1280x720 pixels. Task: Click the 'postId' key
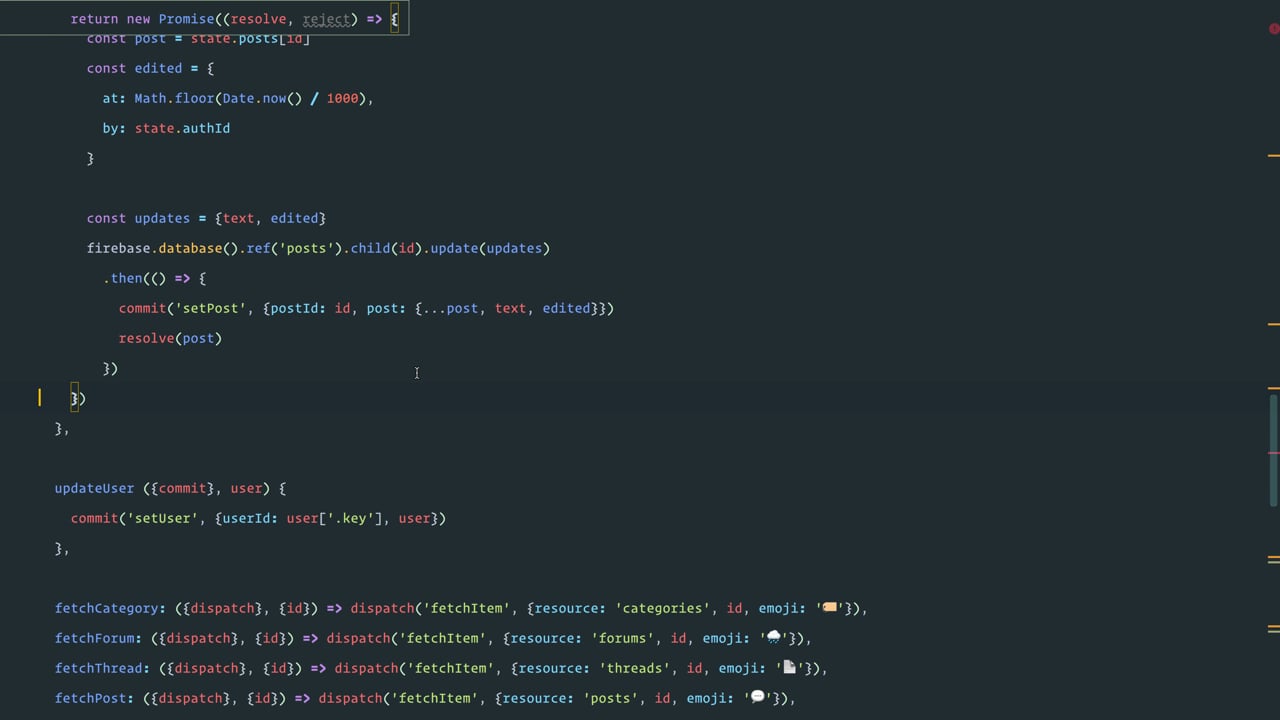point(295,308)
